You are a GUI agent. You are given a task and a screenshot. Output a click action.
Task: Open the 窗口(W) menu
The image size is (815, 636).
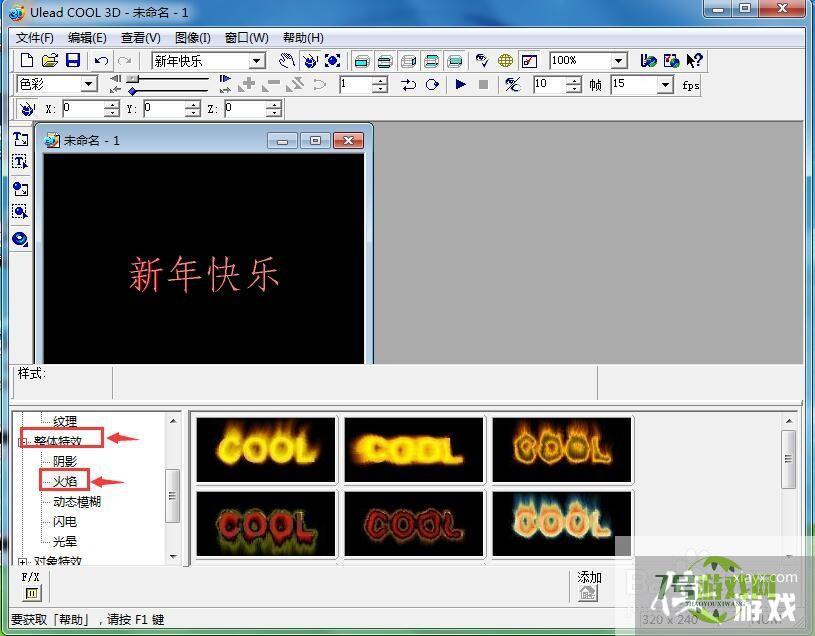(247, 38)
